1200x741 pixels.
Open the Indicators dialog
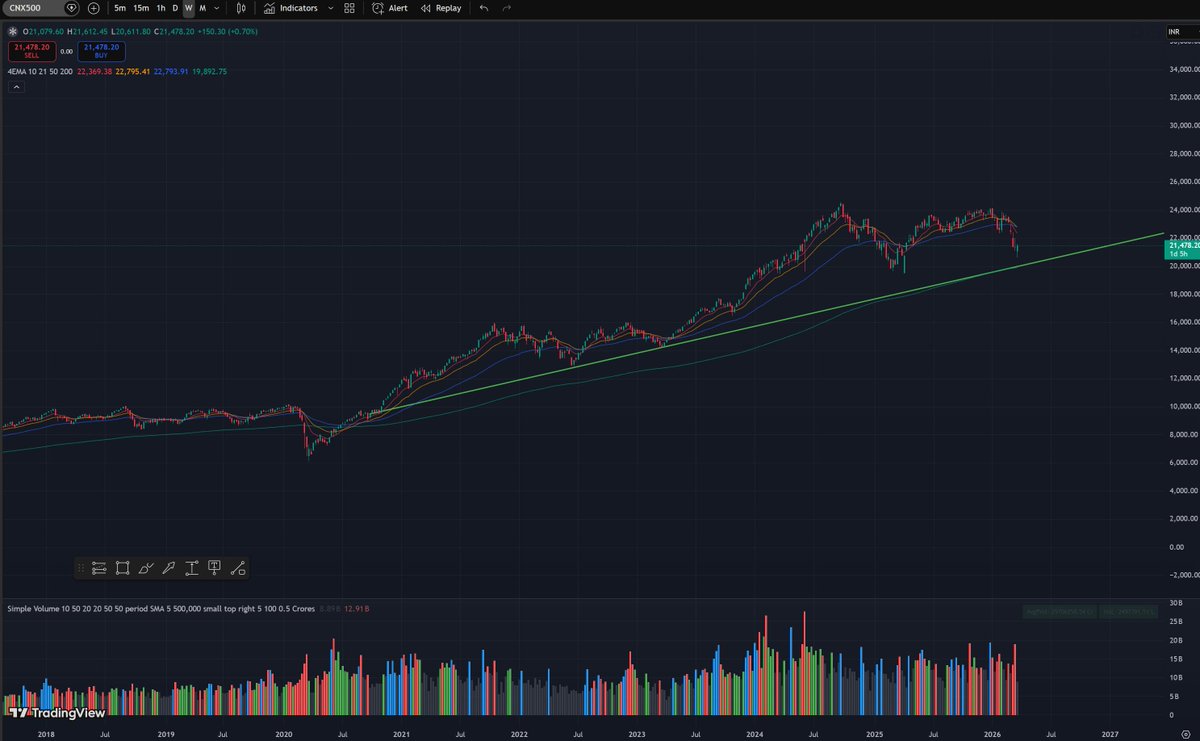click(291, 8)
